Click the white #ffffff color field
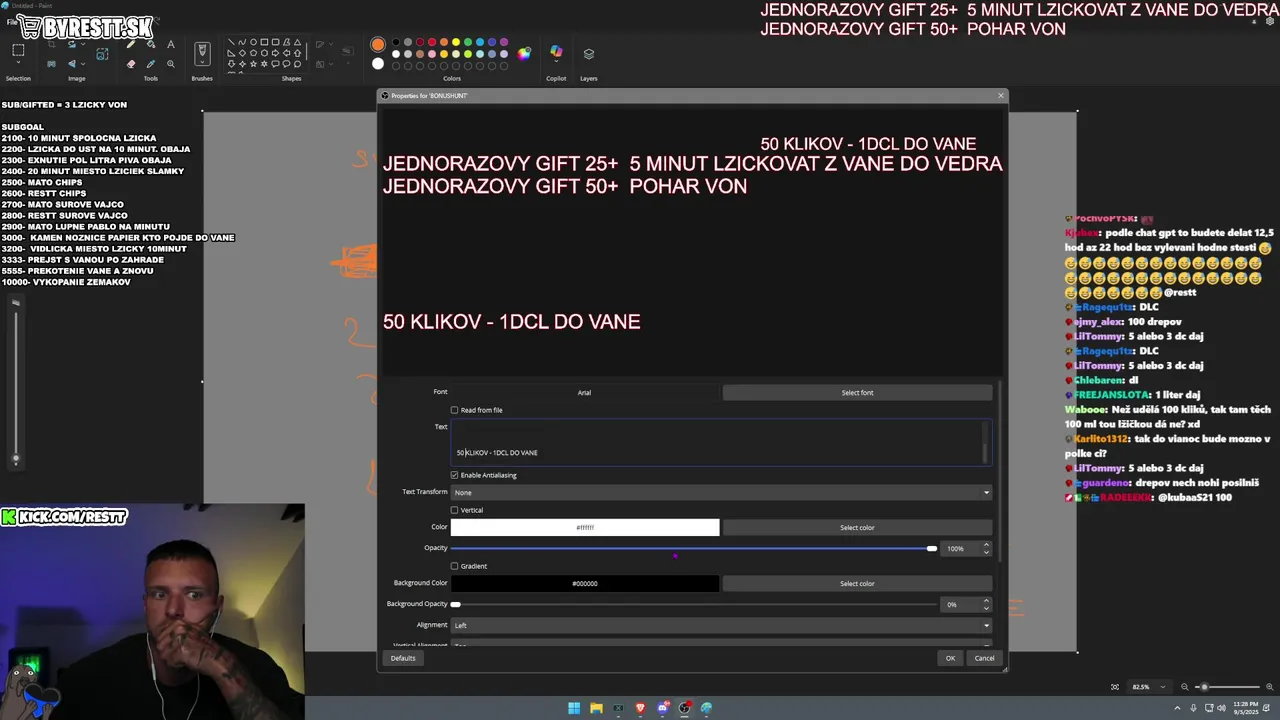 tap(585, 527)
